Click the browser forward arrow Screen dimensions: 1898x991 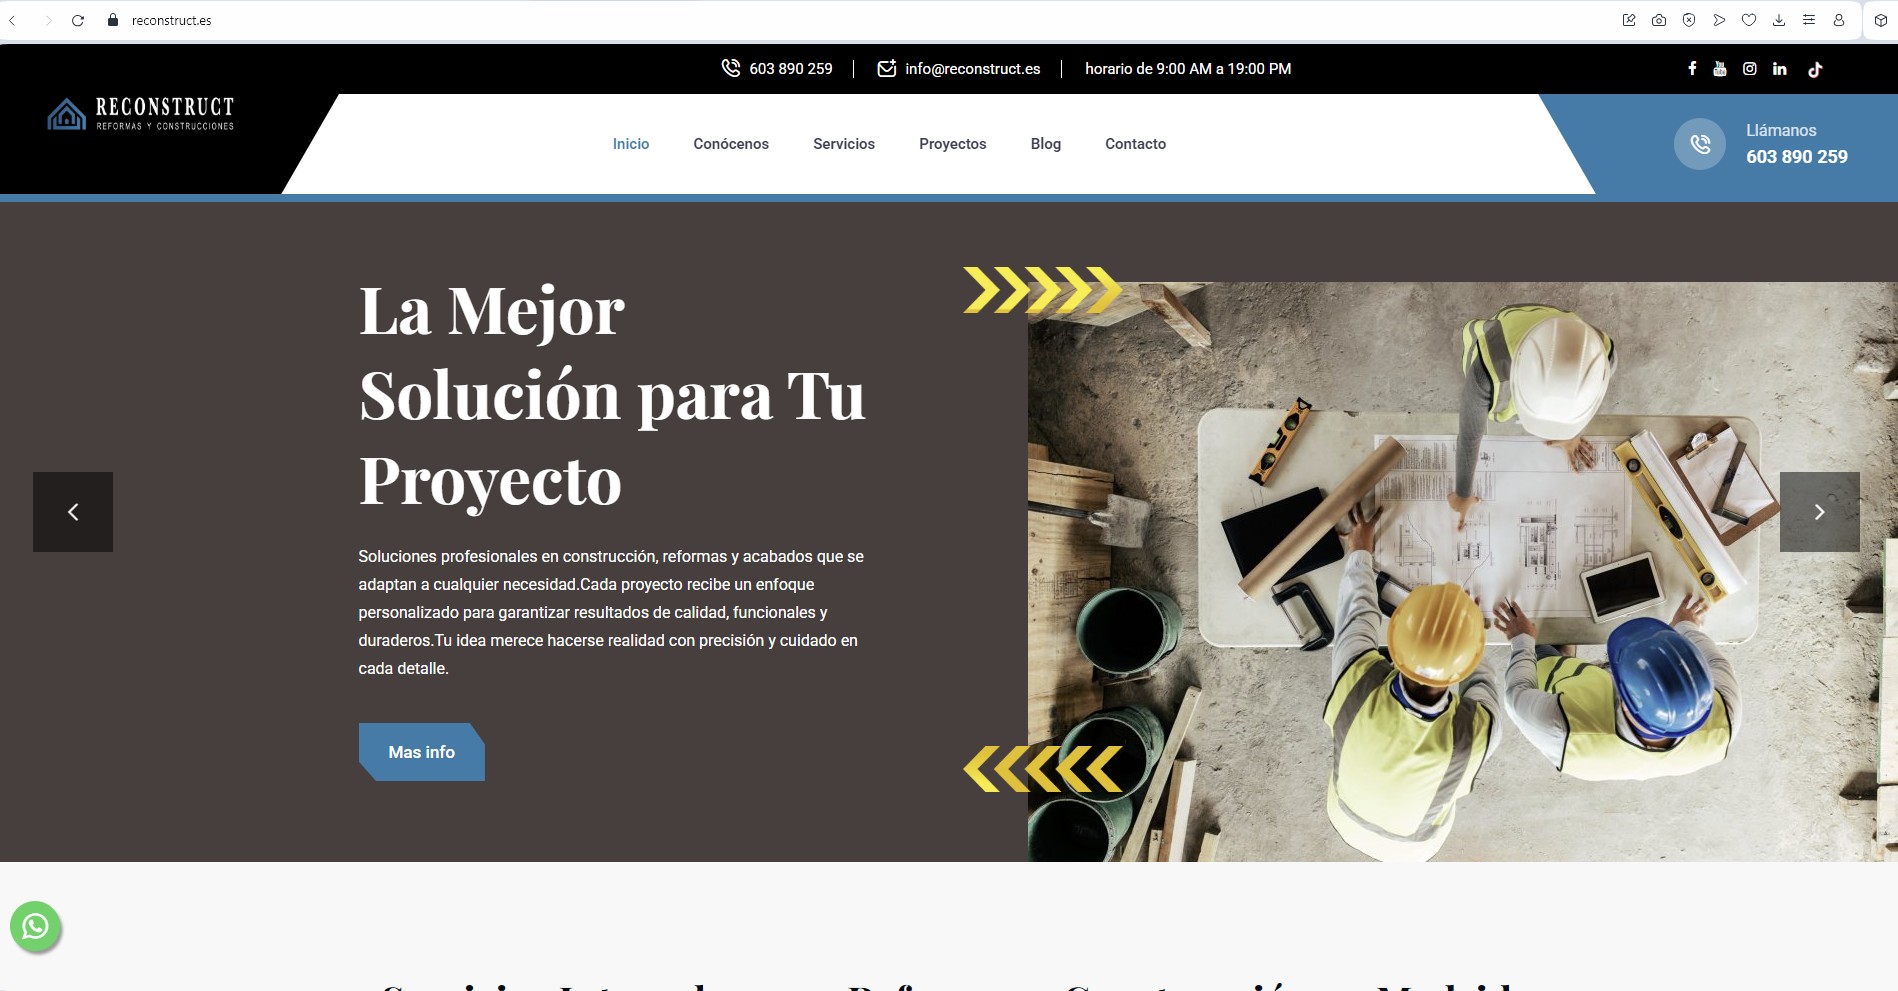coord(47,20)
